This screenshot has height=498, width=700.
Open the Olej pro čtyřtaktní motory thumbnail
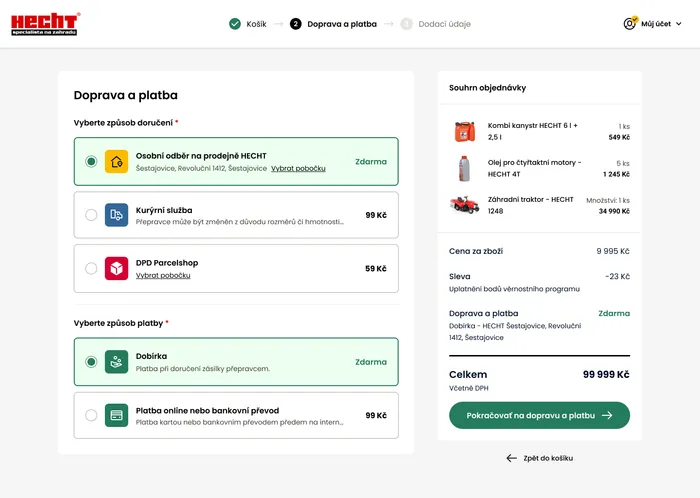click(x=464, y=168)
